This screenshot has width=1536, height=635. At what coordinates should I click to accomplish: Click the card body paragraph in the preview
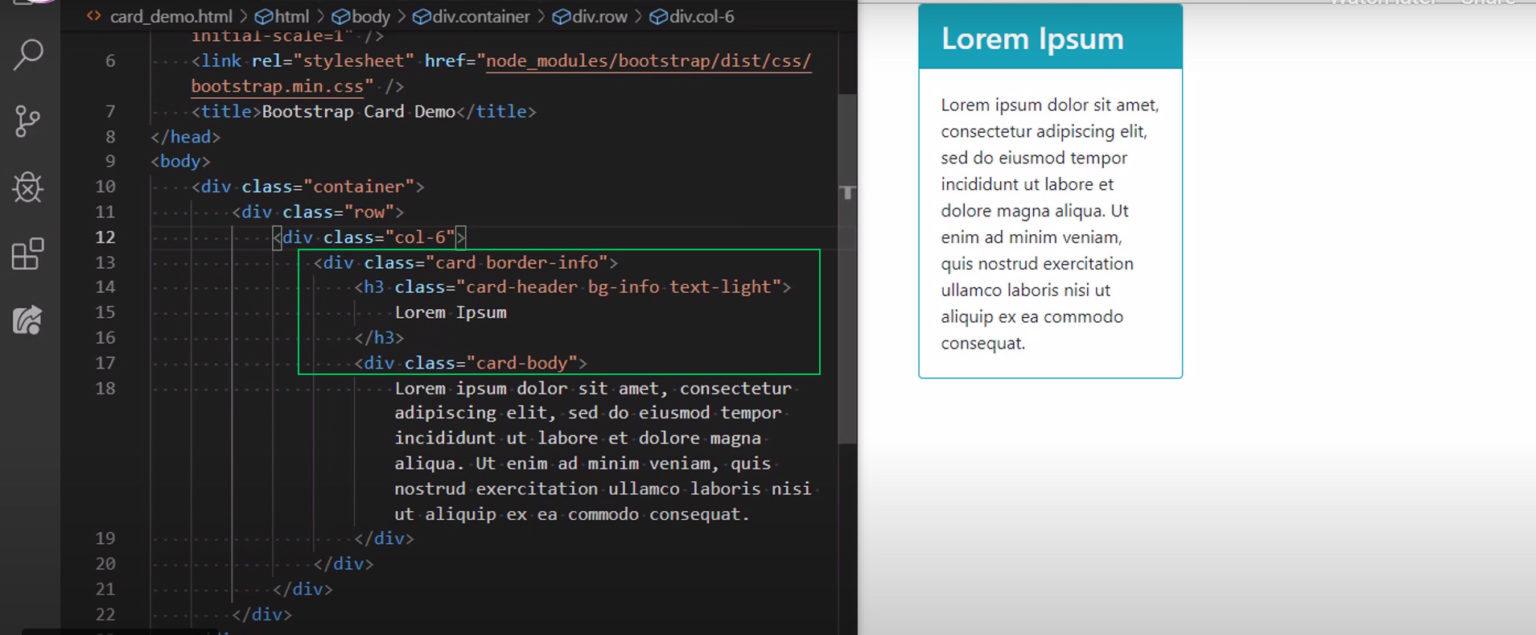pos(1050,224)
